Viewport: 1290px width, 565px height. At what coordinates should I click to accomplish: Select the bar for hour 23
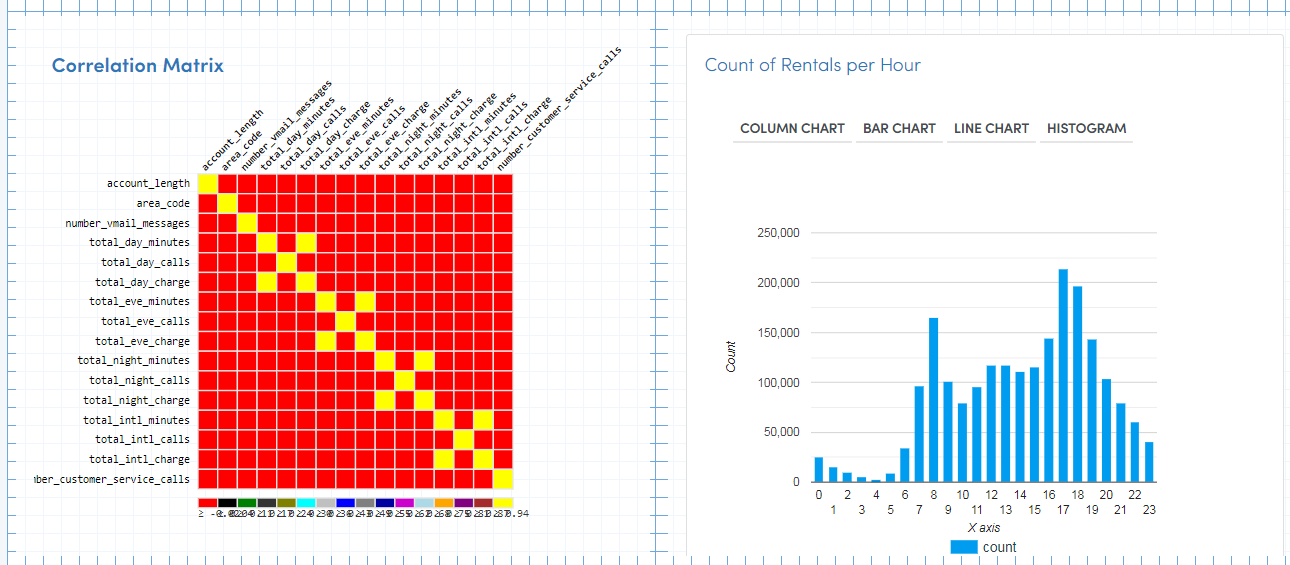coord(1149,462)
